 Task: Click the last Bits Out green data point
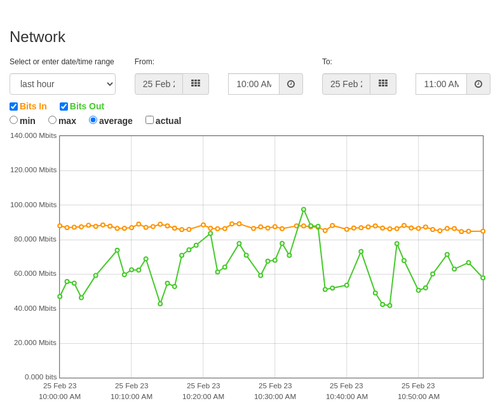[483, 278]
